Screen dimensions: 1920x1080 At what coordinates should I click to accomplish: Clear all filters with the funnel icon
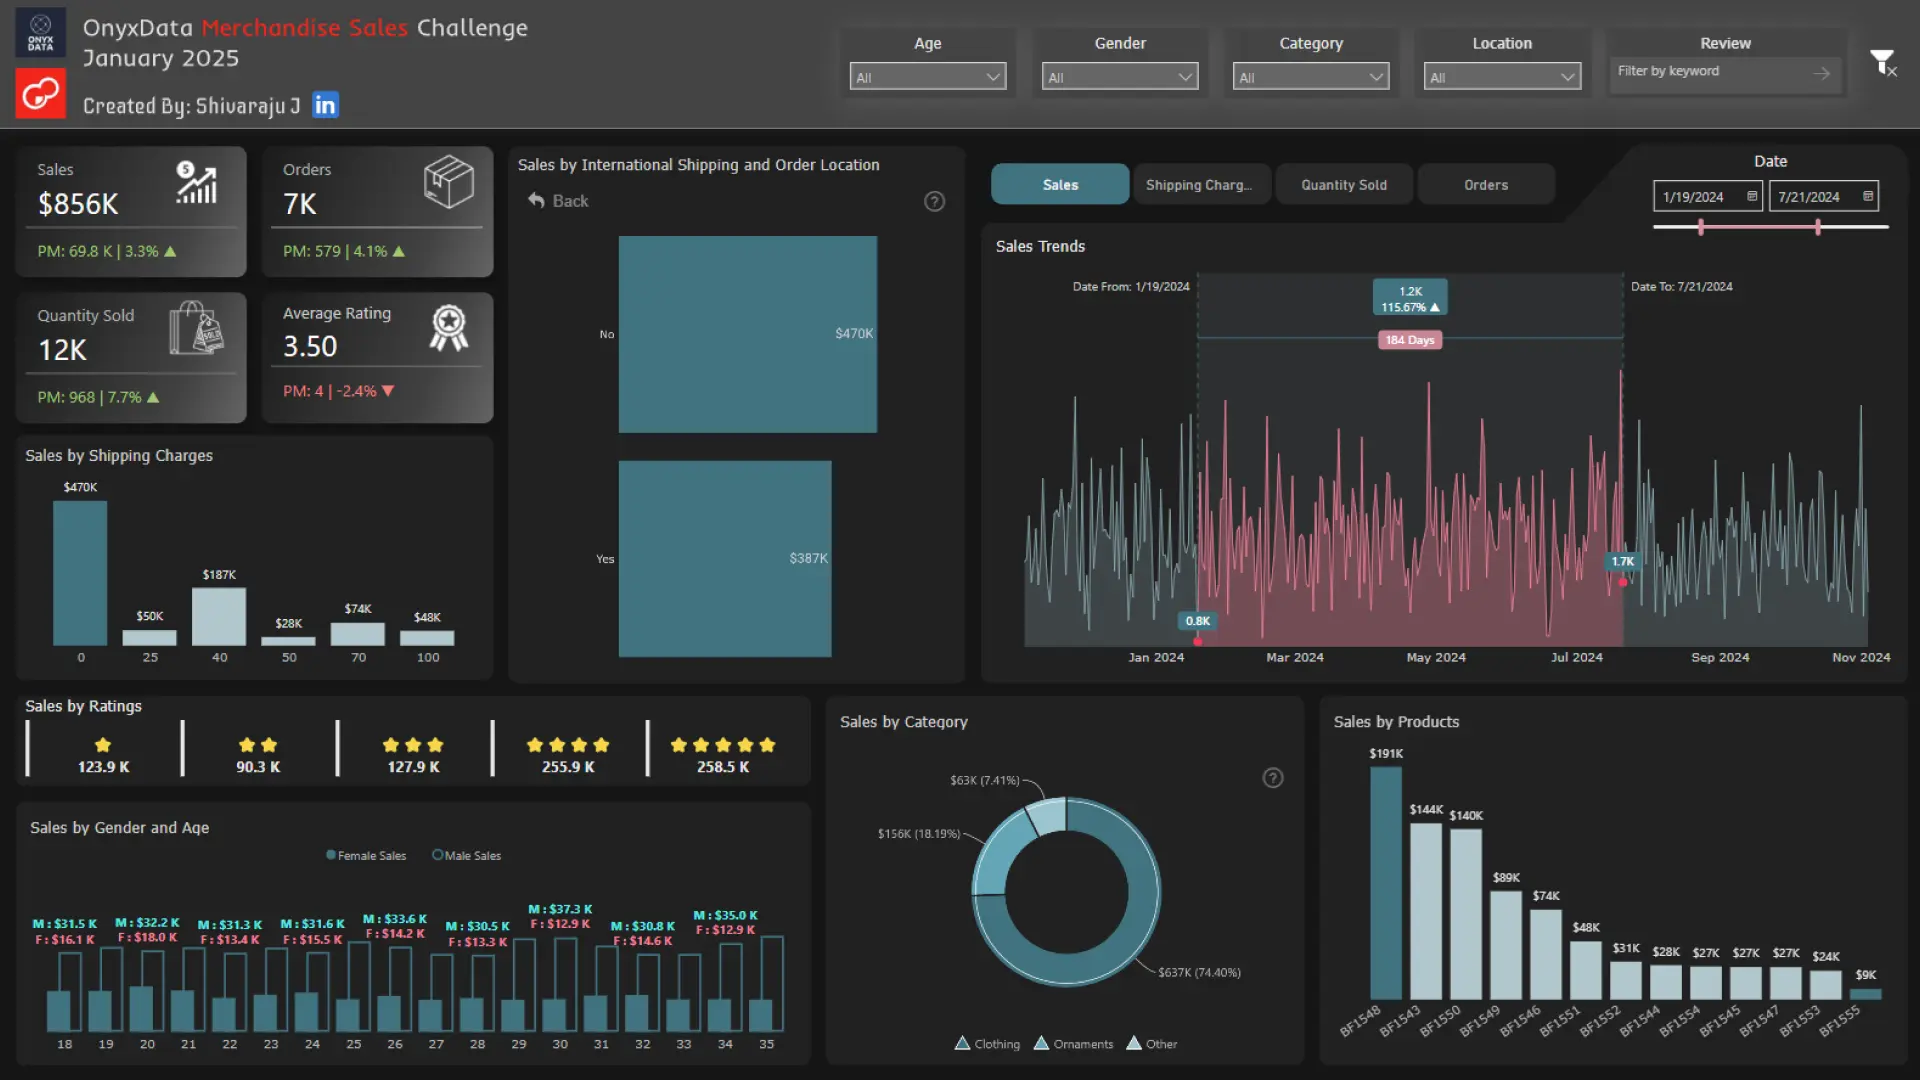click(x=1883, y=63)
